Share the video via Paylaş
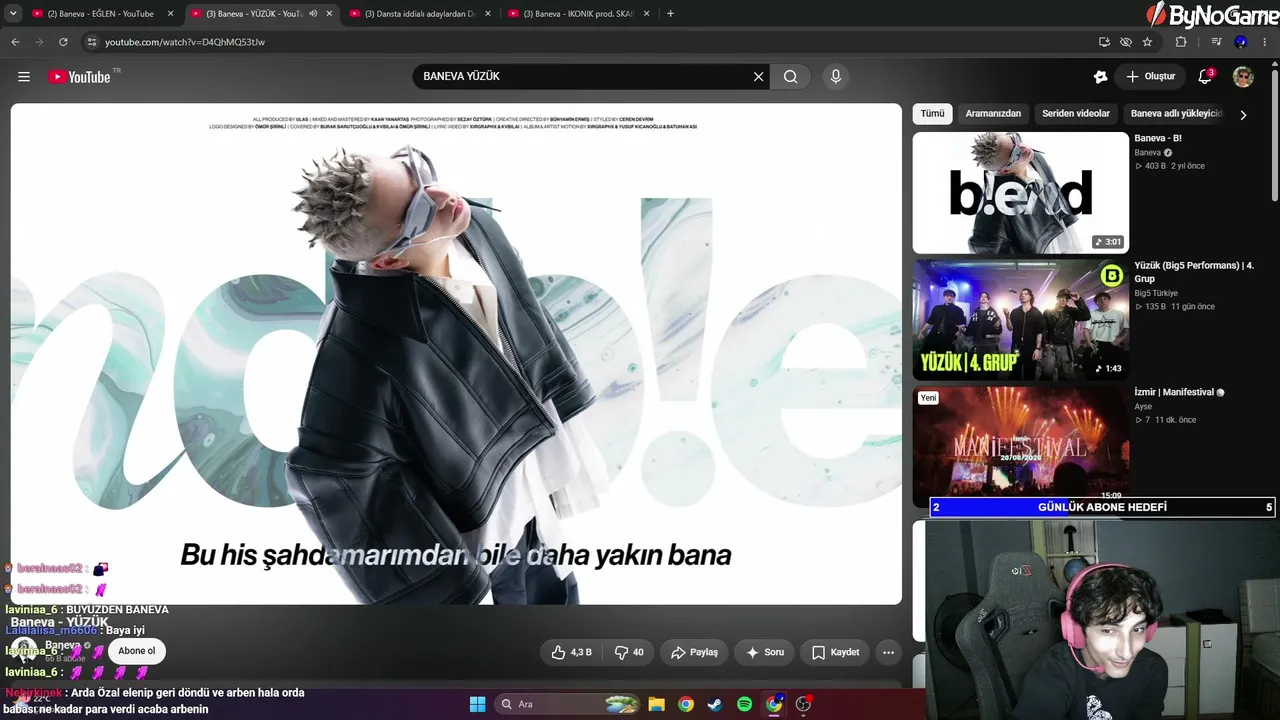Screen dimensions: 1280x720 tap(694, 652)
